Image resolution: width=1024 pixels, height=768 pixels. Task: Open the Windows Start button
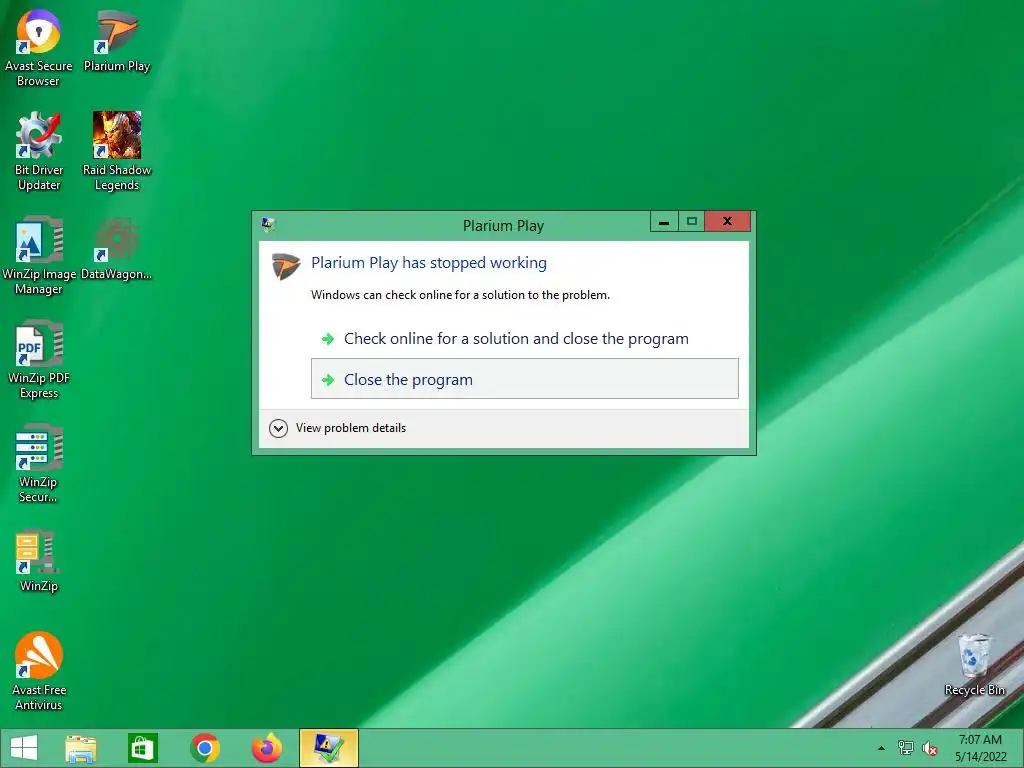point(24,748)
